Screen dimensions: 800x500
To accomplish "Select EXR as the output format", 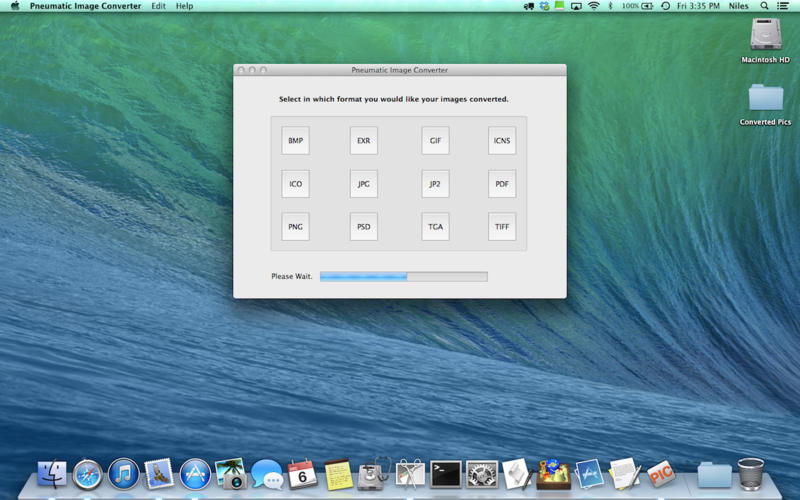I will [x=364, y=141].
